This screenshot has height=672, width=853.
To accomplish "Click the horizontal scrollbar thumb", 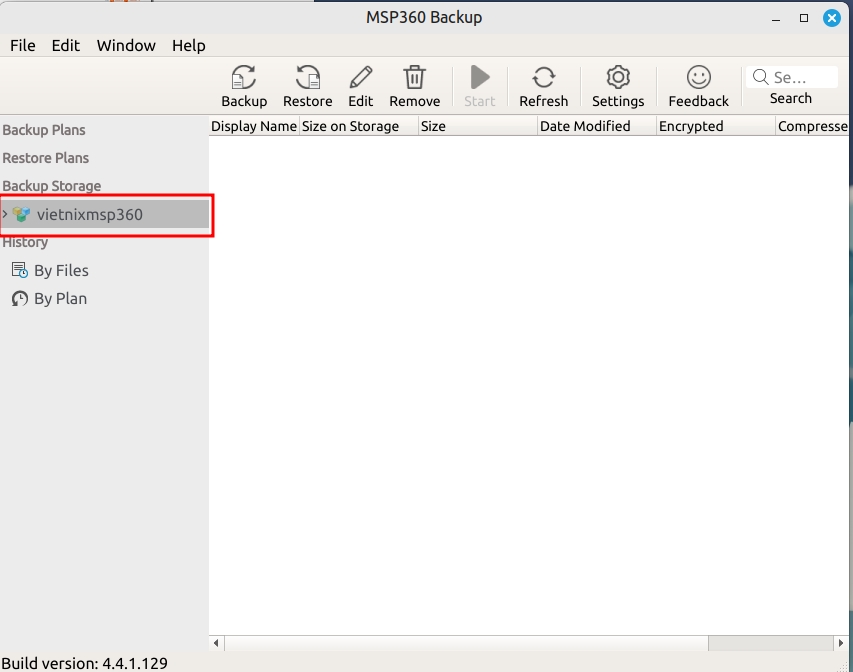I will pos(466,643).
